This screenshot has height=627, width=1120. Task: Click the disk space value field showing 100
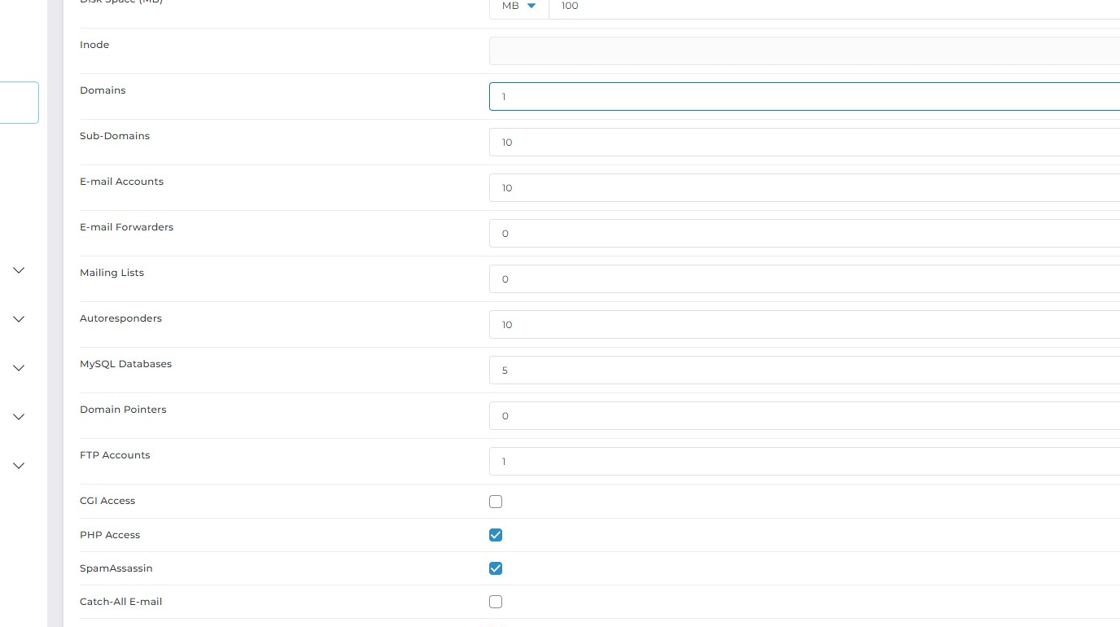(x=830, y=7)
